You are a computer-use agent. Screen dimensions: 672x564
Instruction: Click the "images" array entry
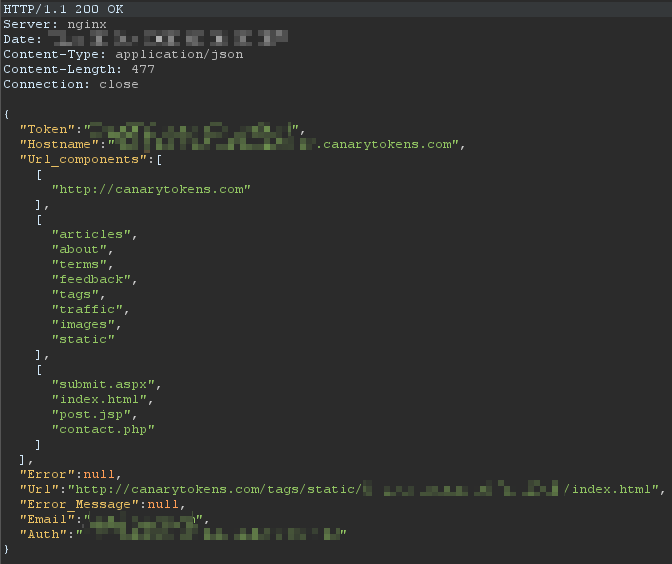tap(85, 324)
